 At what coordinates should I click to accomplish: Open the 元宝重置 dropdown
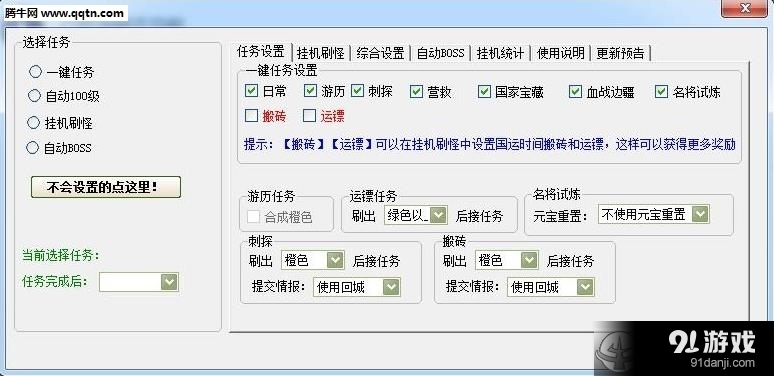pos(654,214)
